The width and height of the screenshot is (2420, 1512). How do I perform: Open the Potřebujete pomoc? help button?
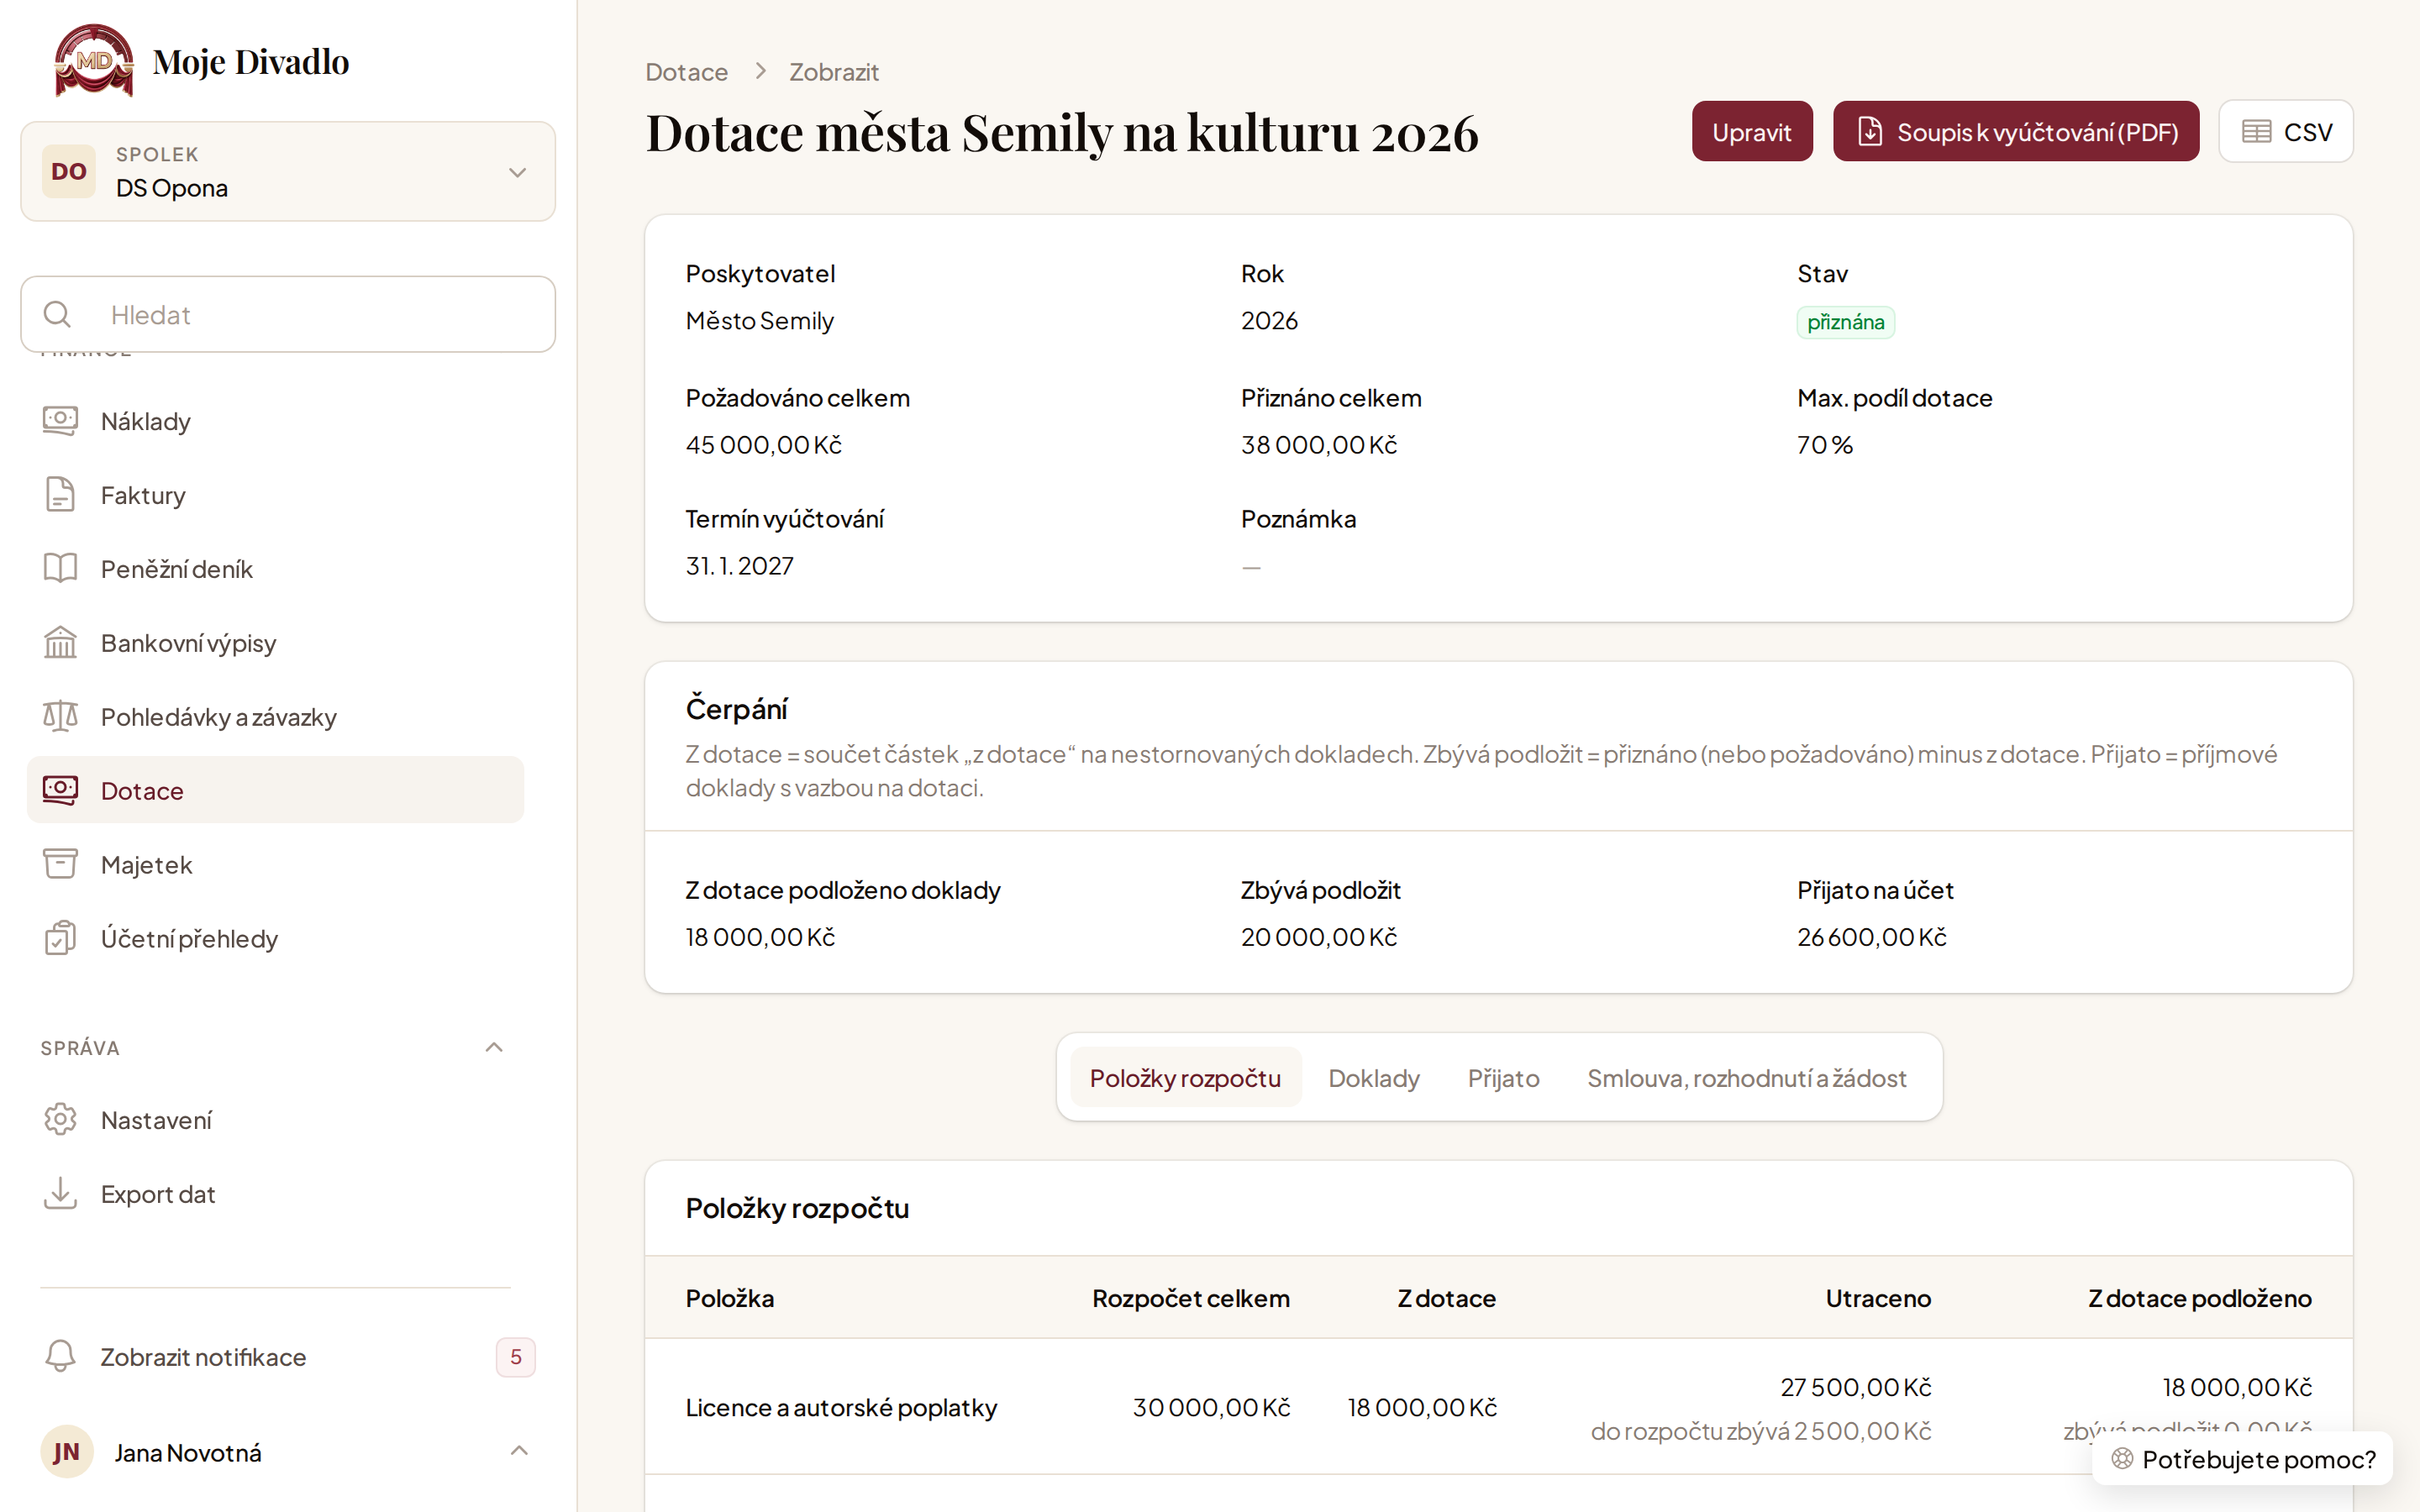(x=2242, y=1459)
